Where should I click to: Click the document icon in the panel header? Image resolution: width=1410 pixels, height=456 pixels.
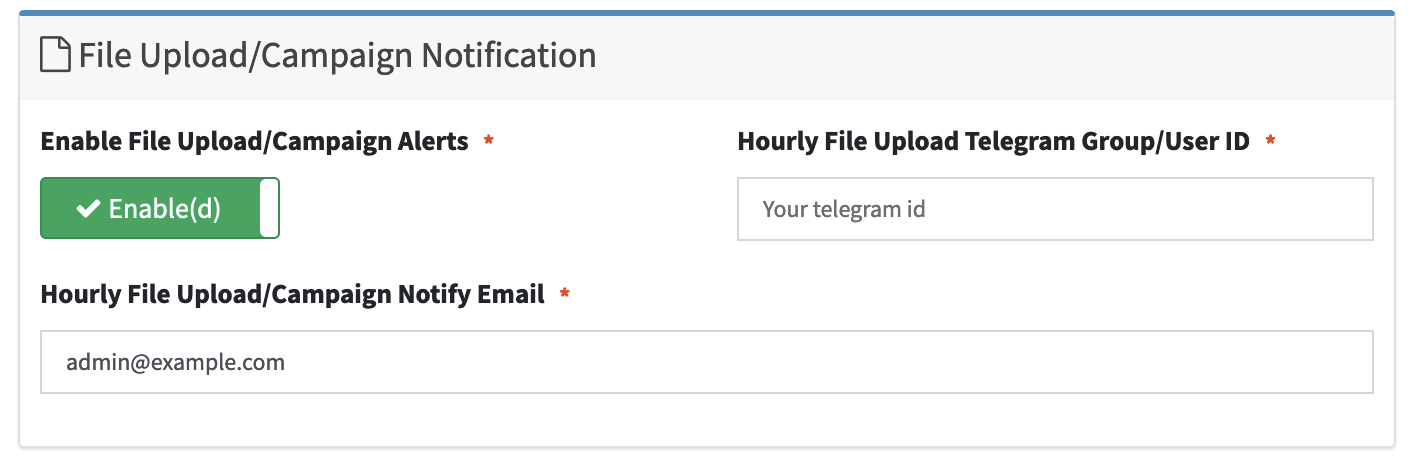pos(55,55)
